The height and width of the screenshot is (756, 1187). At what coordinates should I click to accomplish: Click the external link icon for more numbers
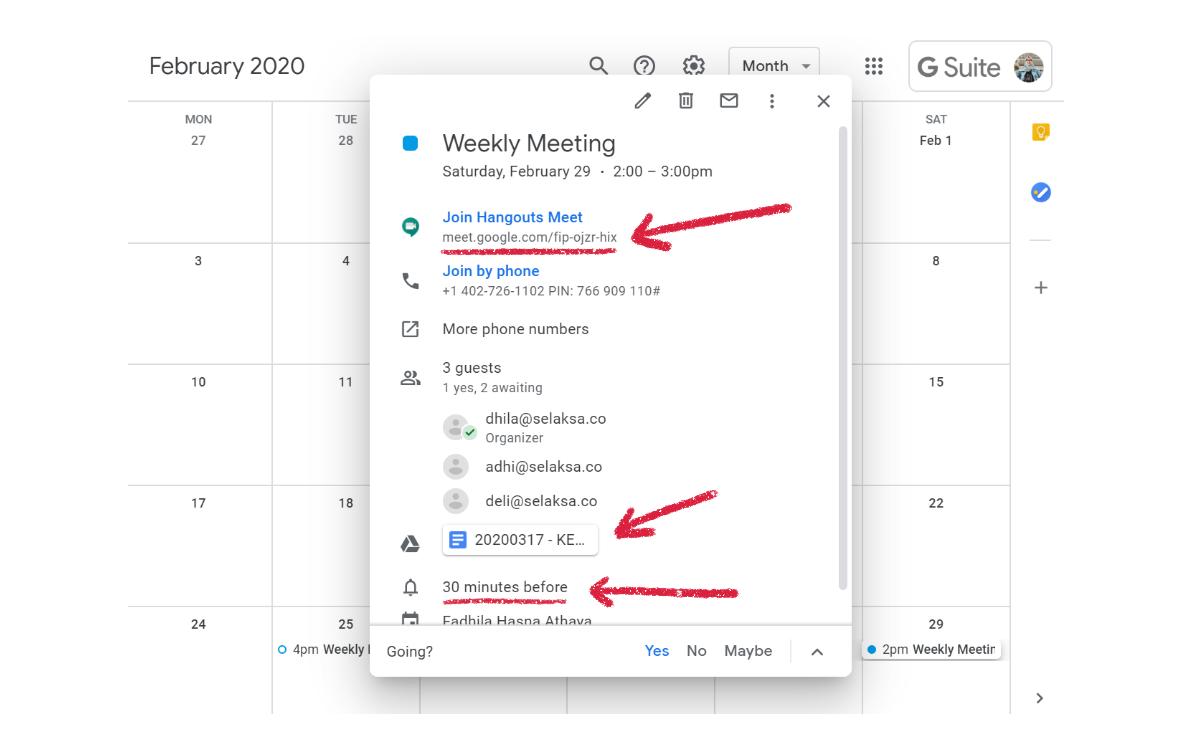[410, 329]
